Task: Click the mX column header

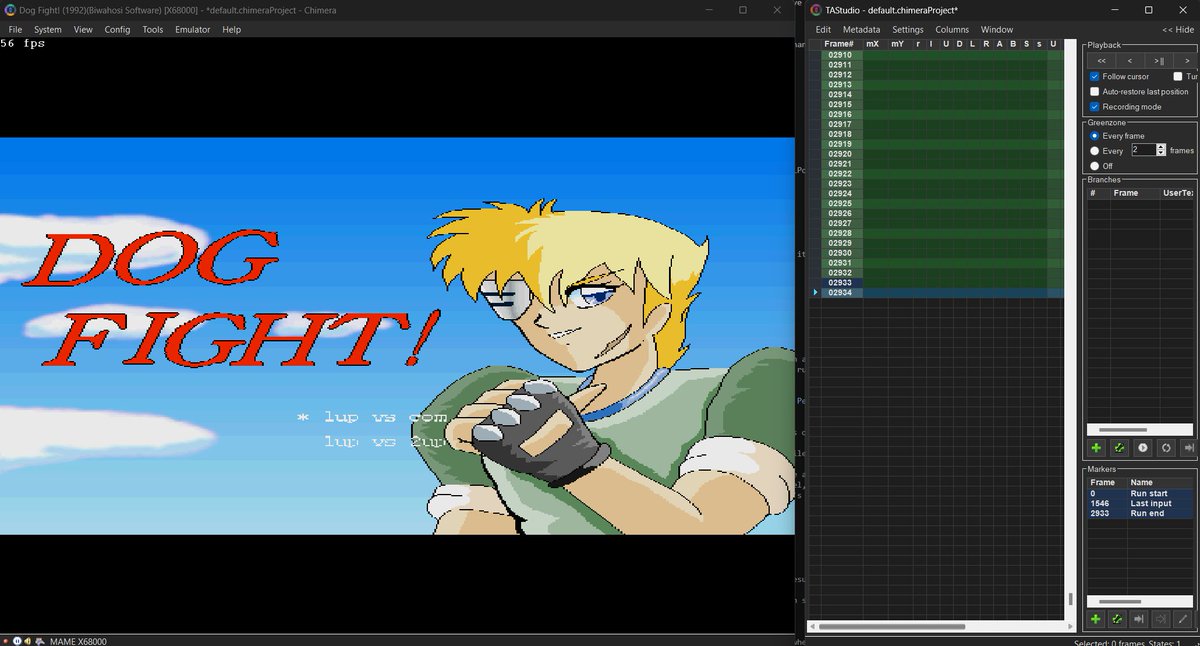Action: (873, 44)
